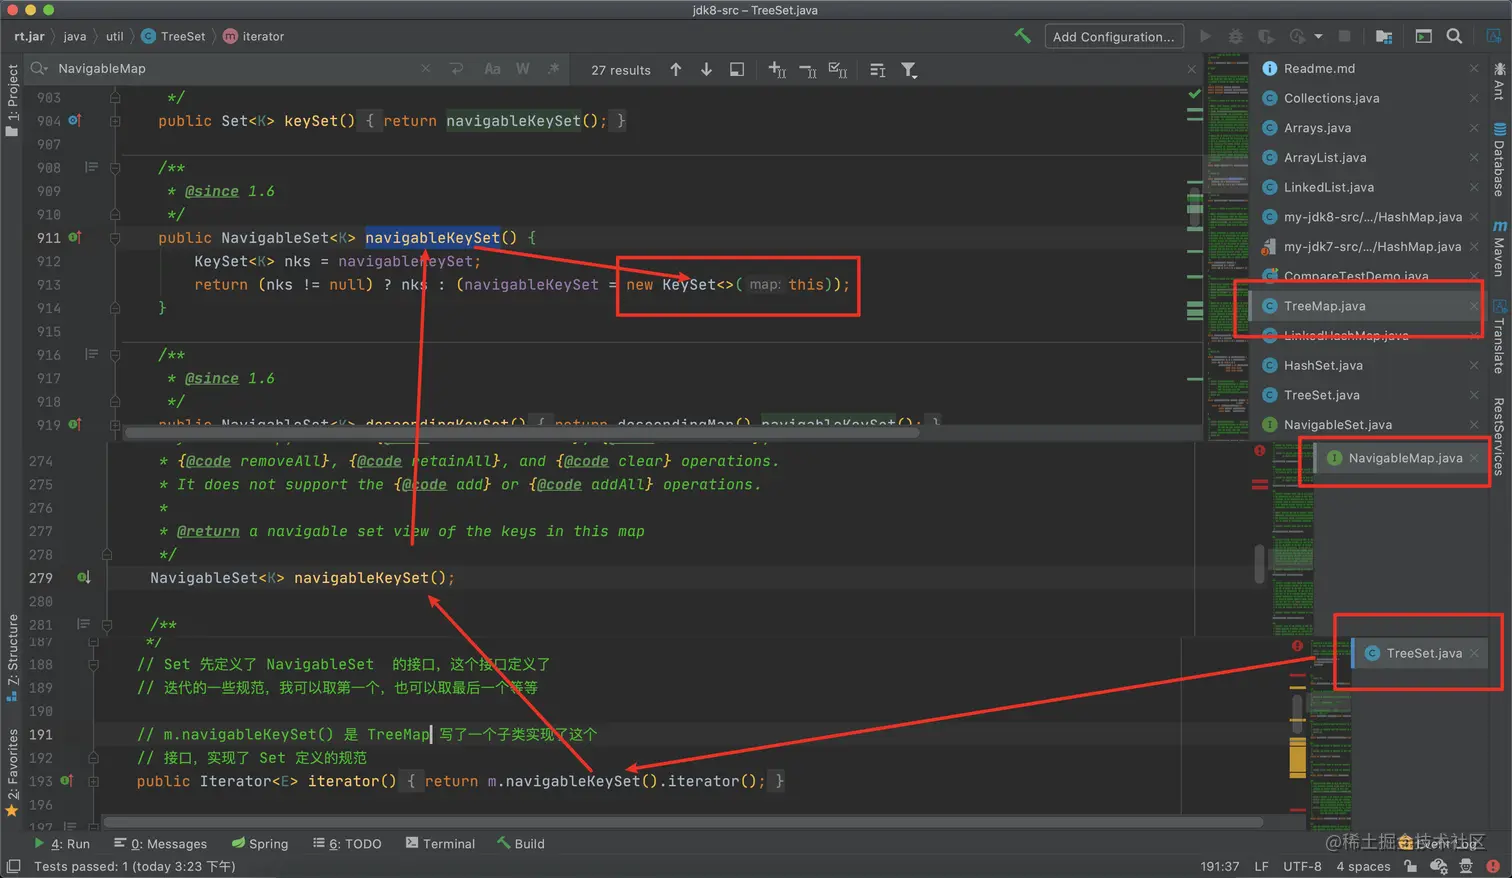Image resolution: width=1512 pixels, height=878 pixels.
Task: Select all occurrences icon in find bar
Action: coord(838,69)
